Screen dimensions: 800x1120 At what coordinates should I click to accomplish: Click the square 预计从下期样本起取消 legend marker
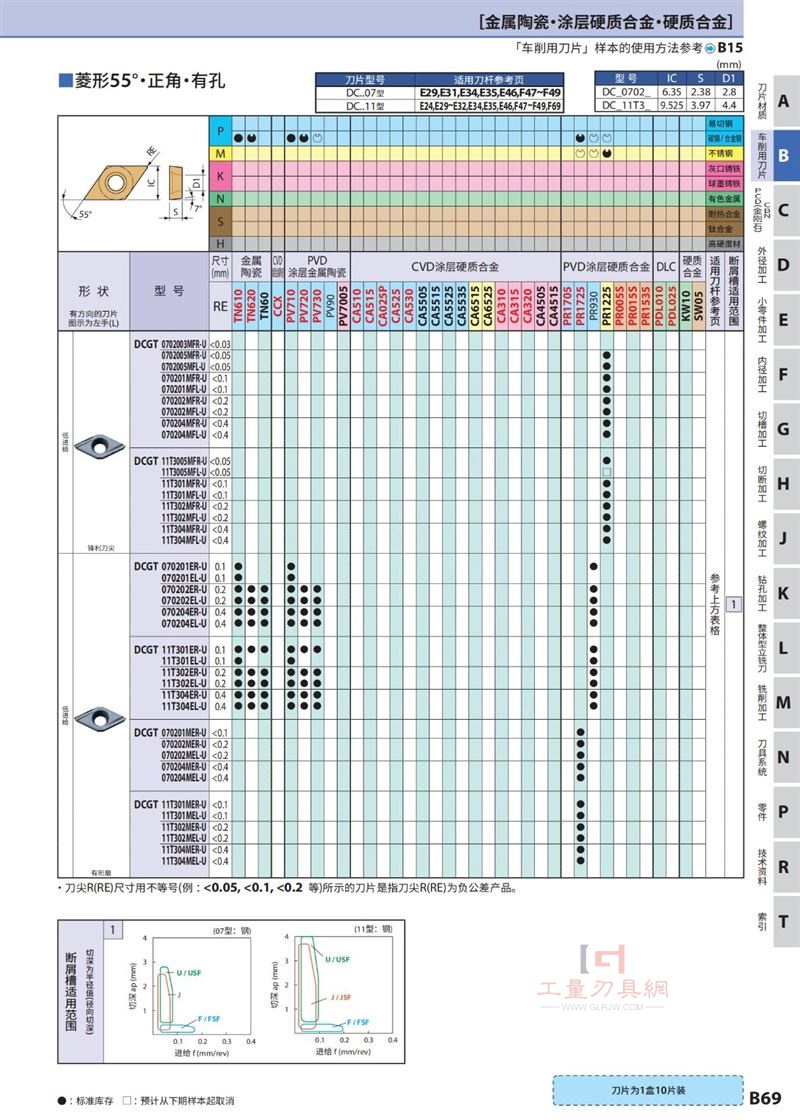coord(127,1101)
